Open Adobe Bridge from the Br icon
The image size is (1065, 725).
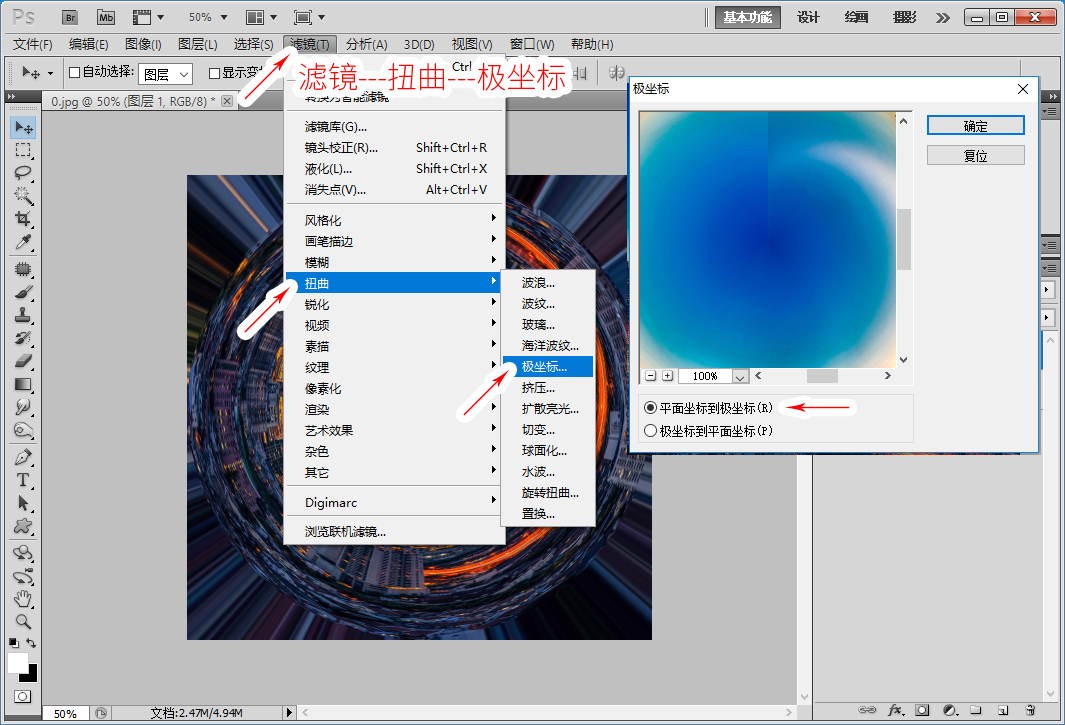pyautogui.click(x=70, y=18)
